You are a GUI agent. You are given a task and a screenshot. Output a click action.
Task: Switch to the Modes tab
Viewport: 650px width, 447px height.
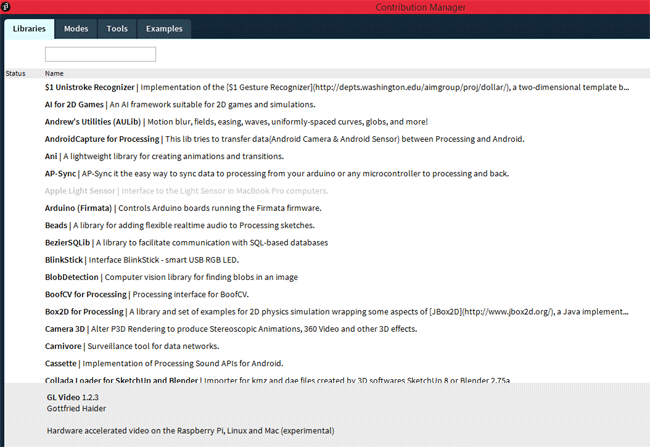[76, 29]
